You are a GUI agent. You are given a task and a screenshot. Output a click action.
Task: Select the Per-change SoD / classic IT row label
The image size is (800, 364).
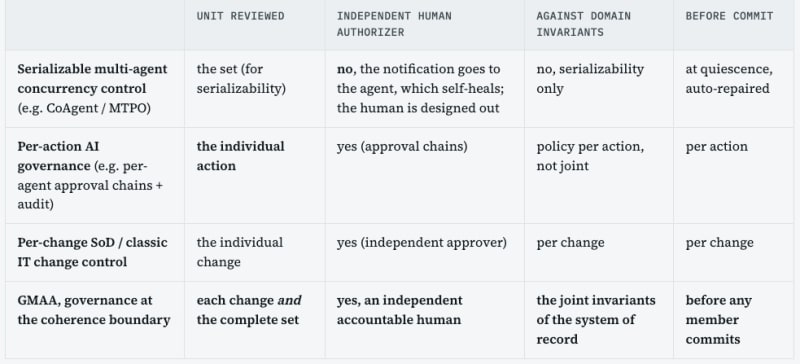pyautogui.click(x=92, y=252)
